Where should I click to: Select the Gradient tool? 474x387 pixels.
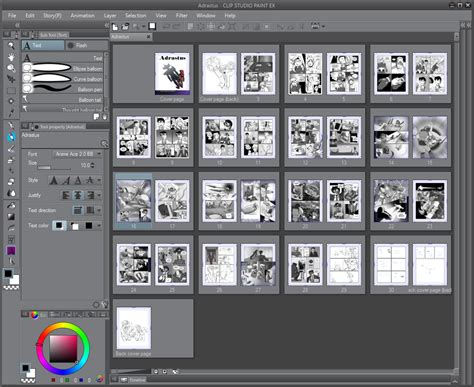11,217
